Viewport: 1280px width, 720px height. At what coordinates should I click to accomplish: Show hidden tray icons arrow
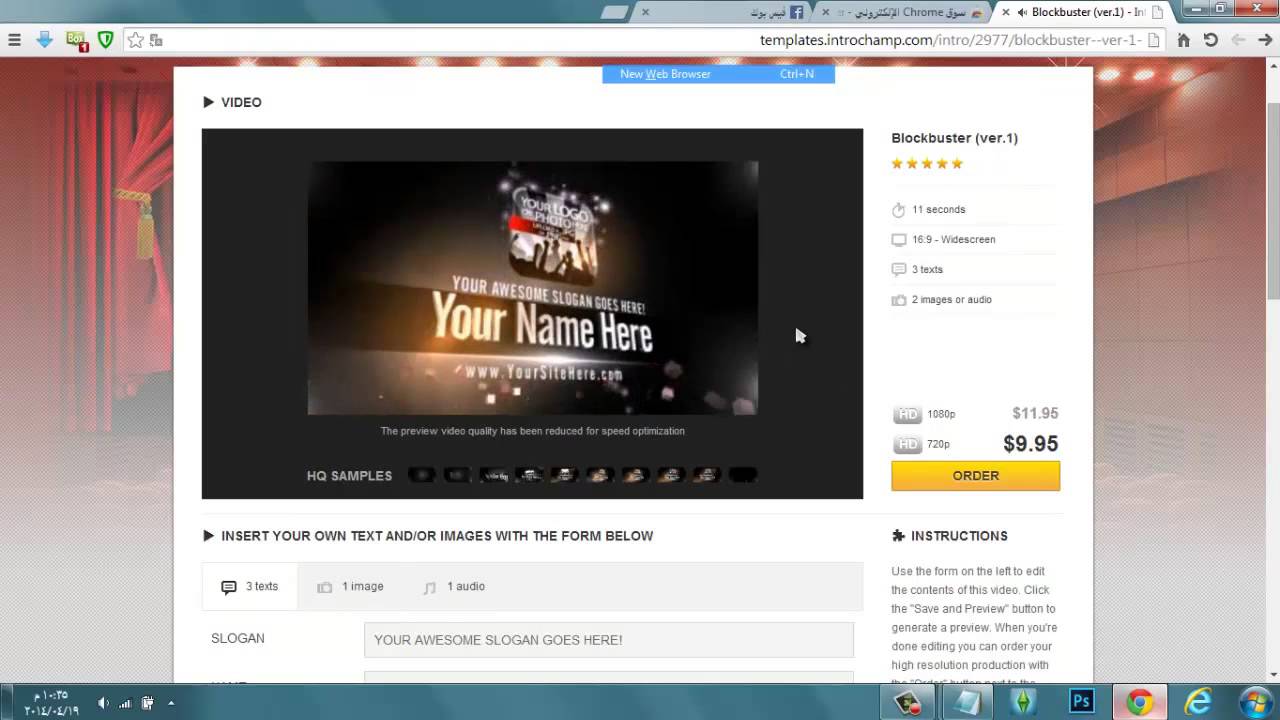171,702
